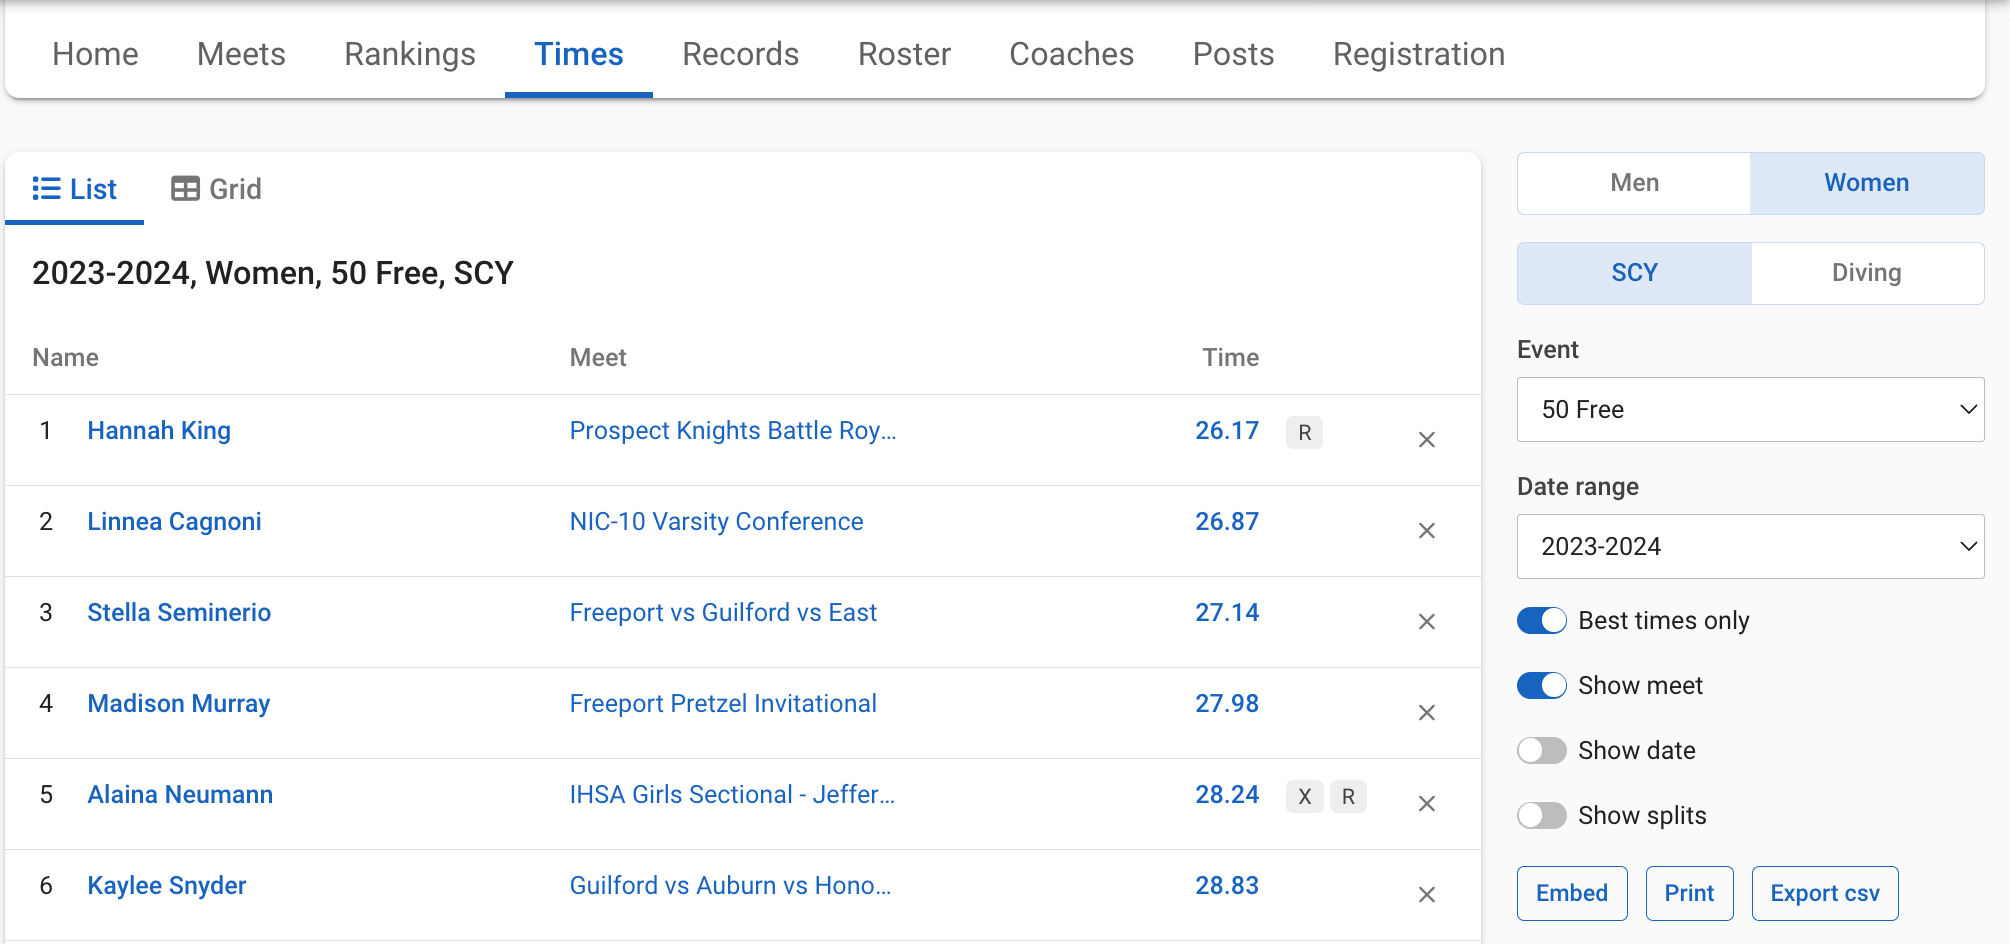This screenshot has height=944, width=2010.
Task: Open the Records navigation tab
Action: tap(740, 54)
